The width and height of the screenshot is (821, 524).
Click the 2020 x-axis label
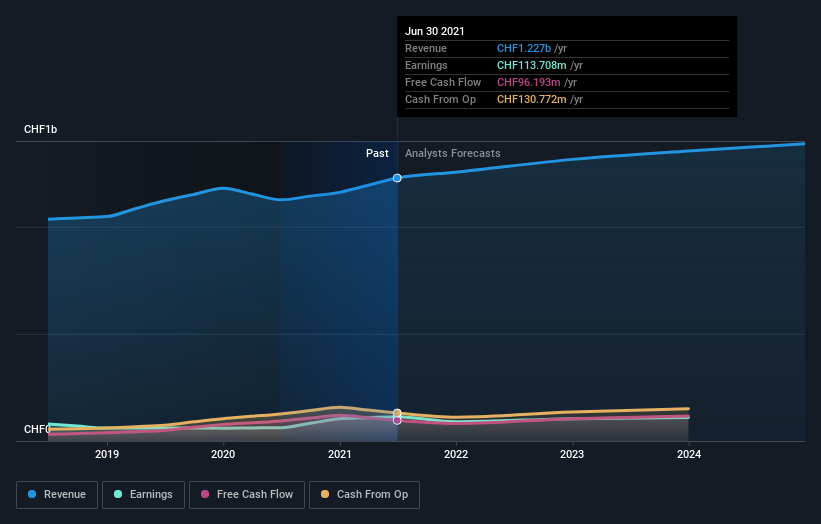pos(223,454)
